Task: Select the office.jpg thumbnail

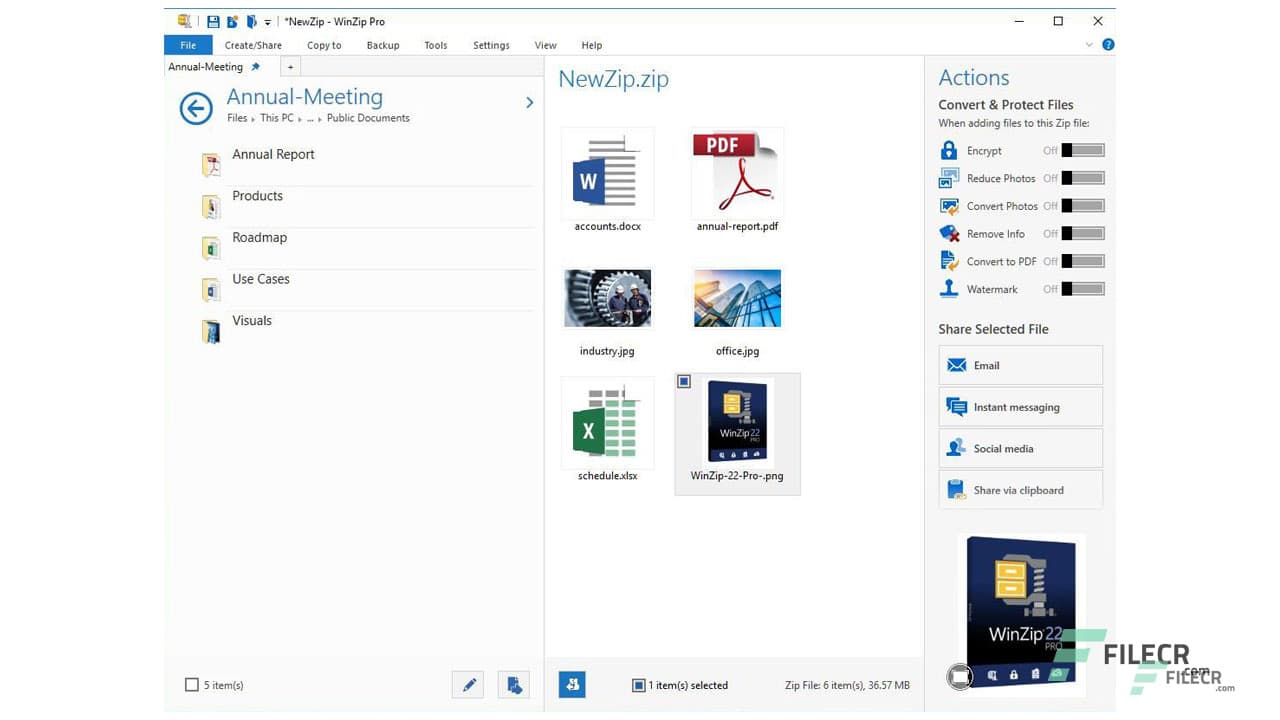Action: [737, 297]
